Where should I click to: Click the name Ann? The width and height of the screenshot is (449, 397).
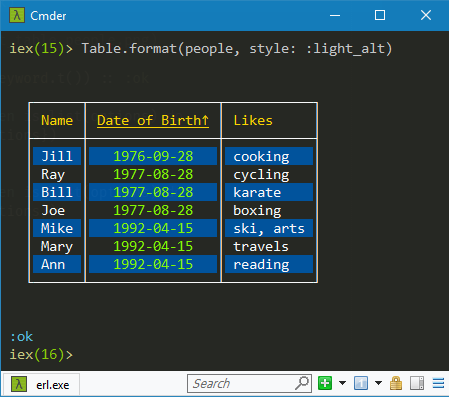[x=53, y=264]
